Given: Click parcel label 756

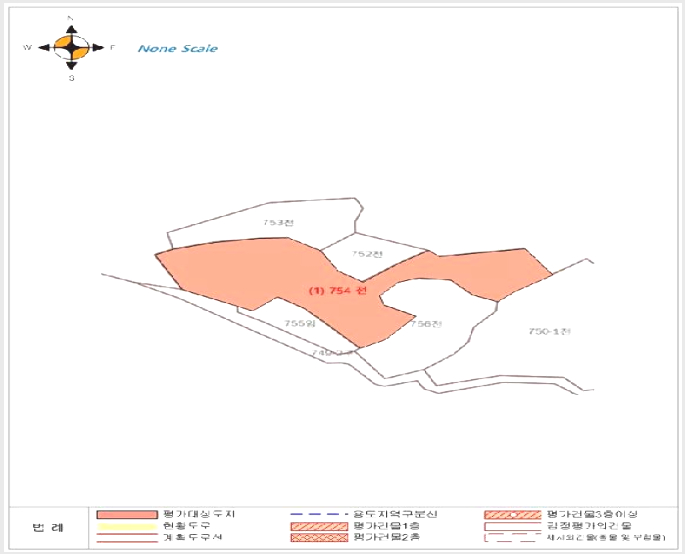Looking at the screenshot, I should pyautogui.click(x=426, y=324).
